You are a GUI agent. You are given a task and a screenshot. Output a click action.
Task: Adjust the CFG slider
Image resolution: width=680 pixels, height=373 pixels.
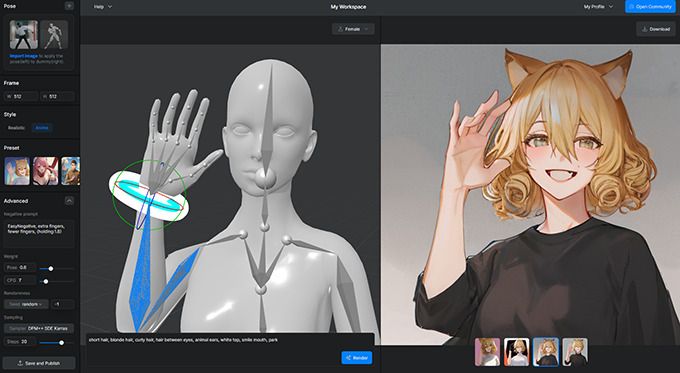click(x=46, y=281)
